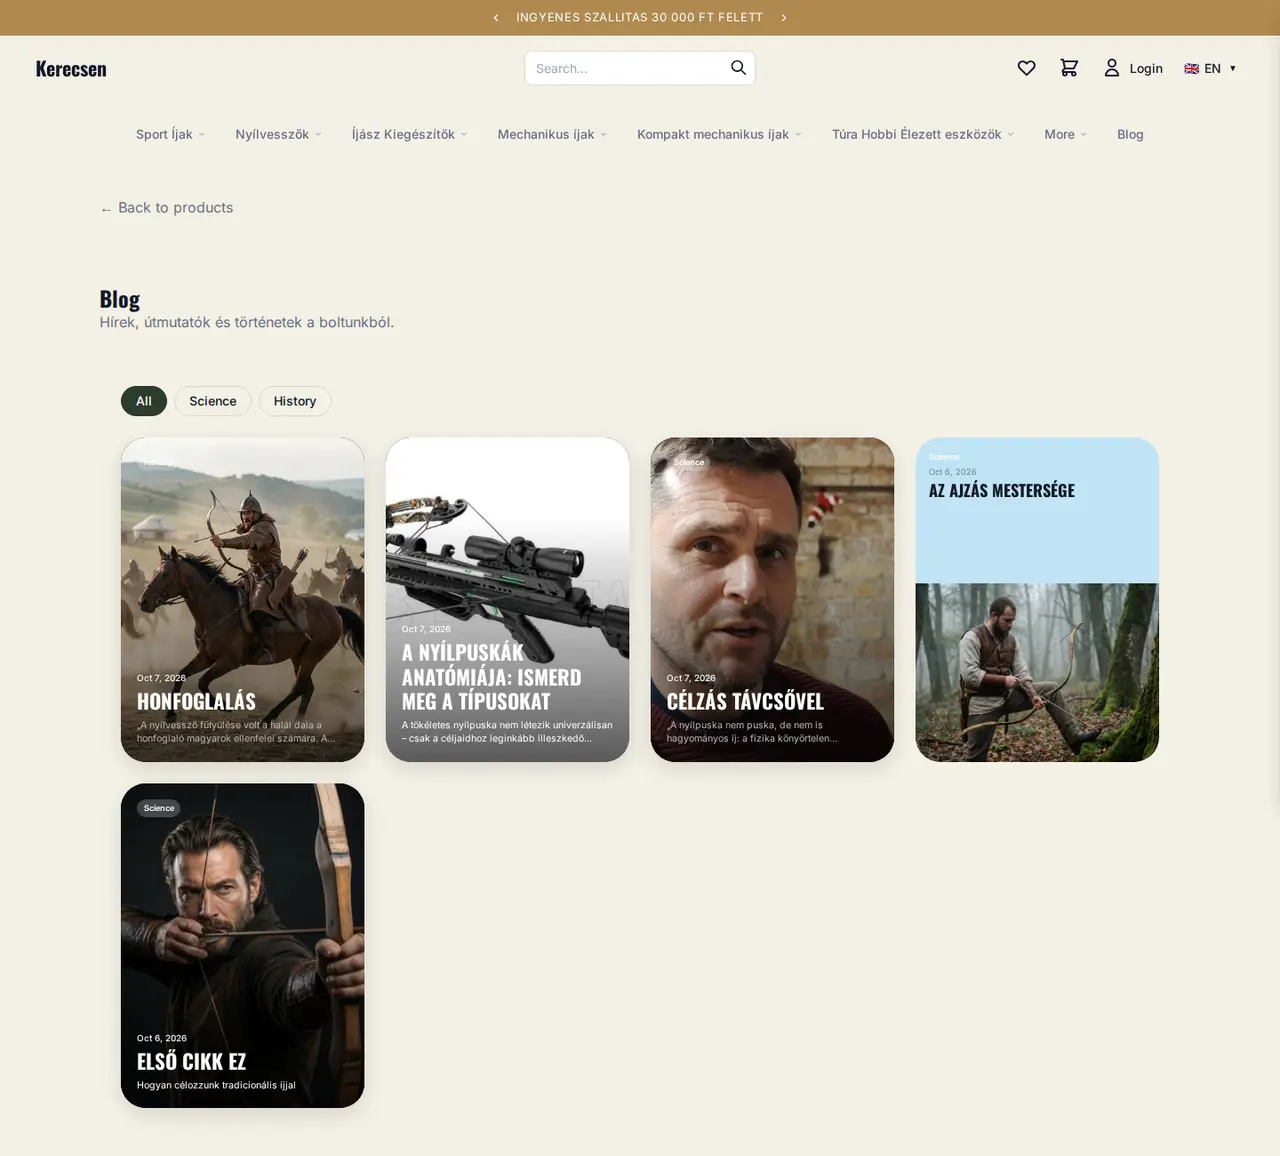This screenshot has width=1280, height=1156.
Task: Show previous announcement banner arrow
Action: (496, 18)
